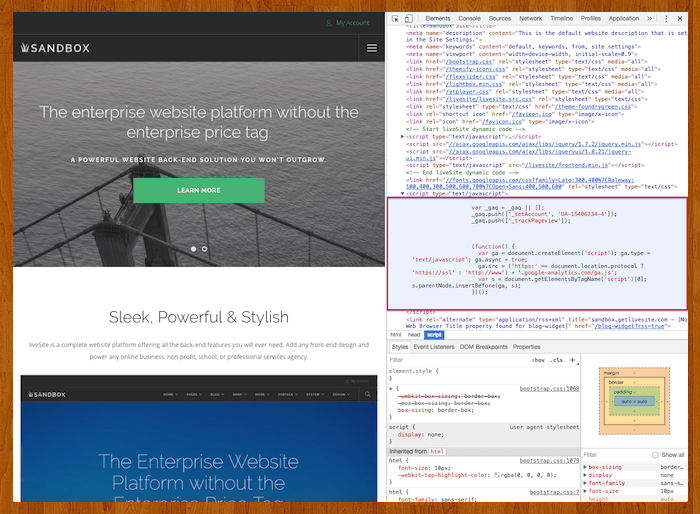
Task: Open the DevTools three-dot menu
Action: 666,19
